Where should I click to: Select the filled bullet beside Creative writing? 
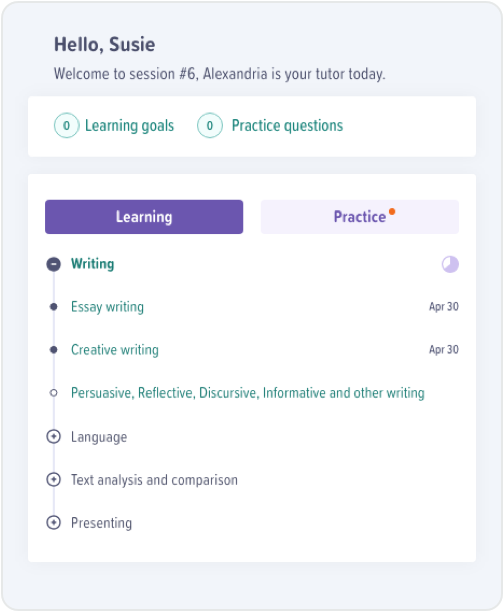point(54,350)
